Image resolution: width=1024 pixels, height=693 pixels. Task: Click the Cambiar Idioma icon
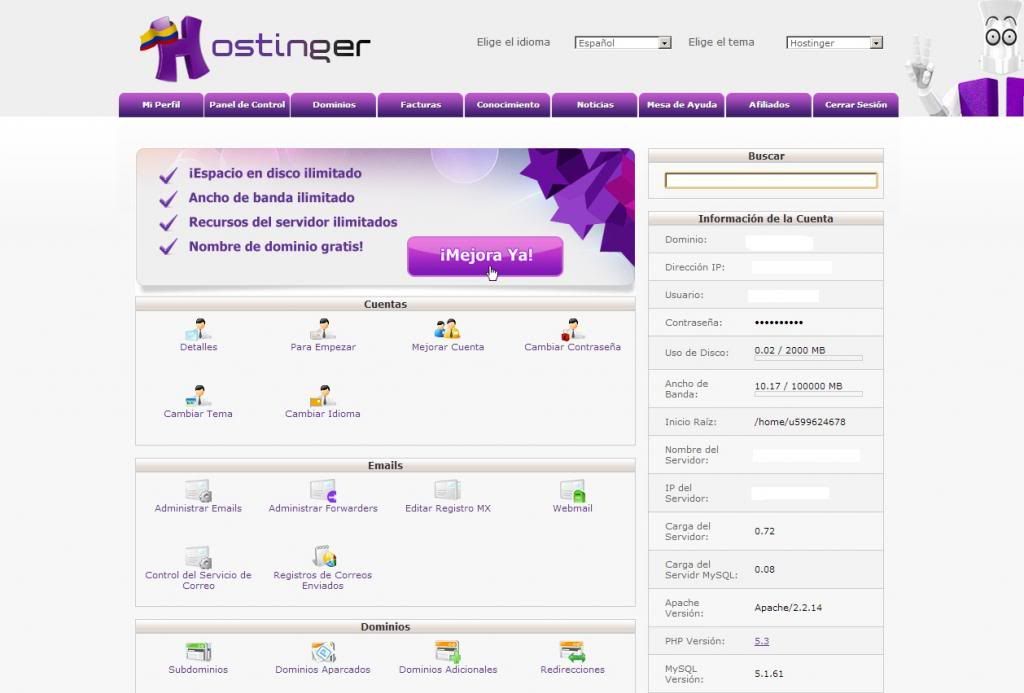[323, 395]
